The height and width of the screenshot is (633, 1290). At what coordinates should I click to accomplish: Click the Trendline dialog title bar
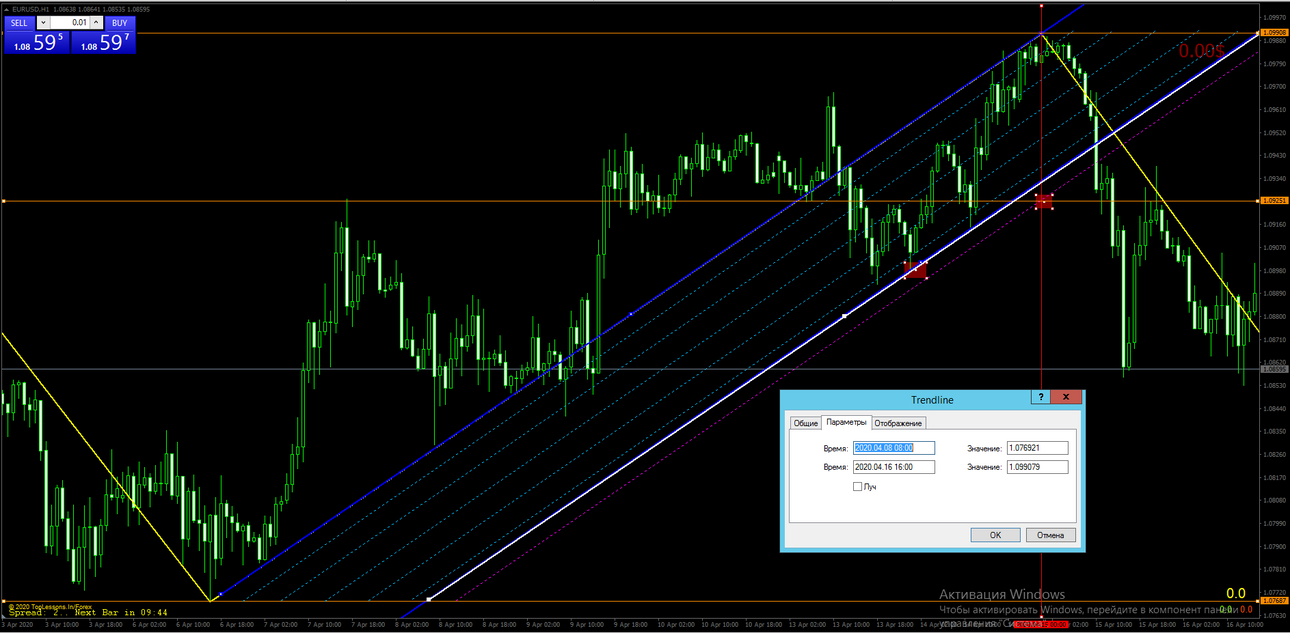point(930,400)
